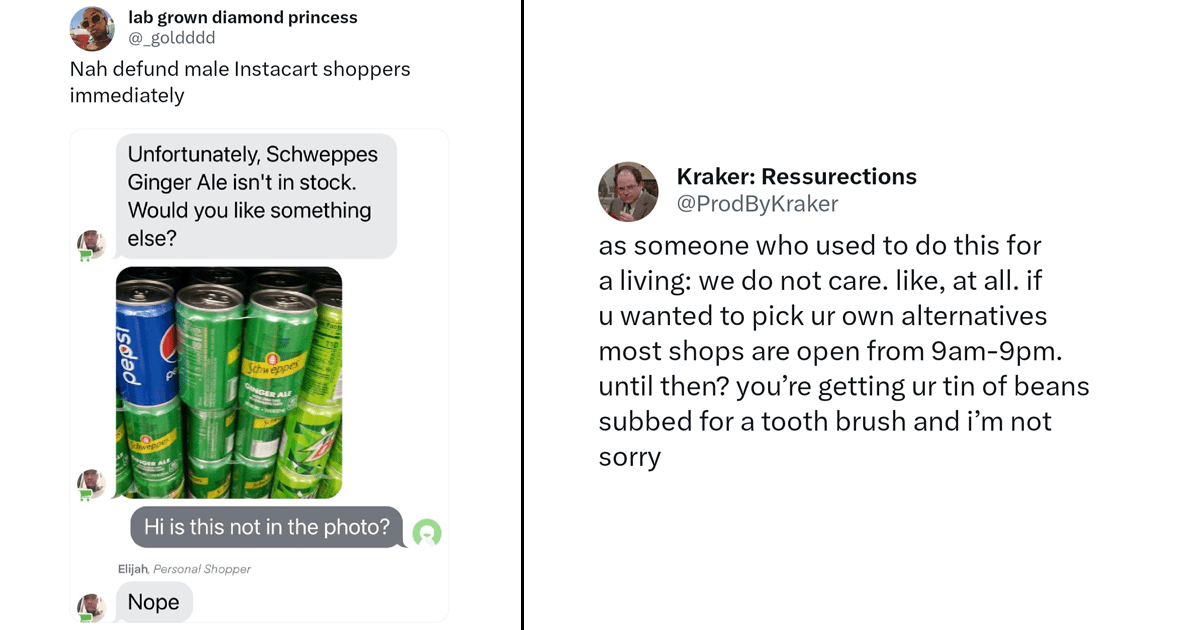
Task: Open the lab grown diamond princess display name
Action: (x=242, y=17)
